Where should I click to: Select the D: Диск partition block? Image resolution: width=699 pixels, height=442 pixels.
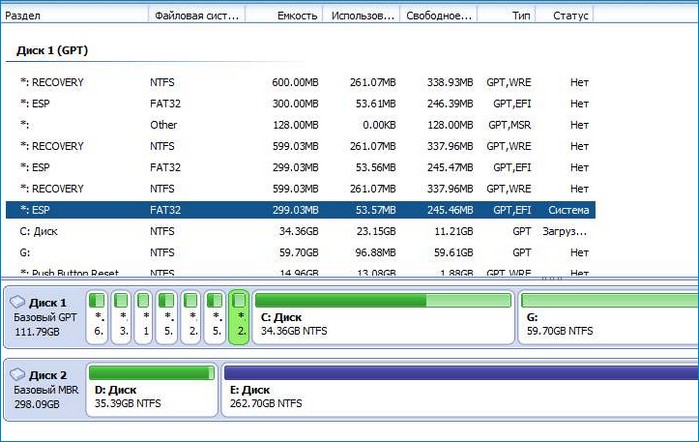coord(152,389)
